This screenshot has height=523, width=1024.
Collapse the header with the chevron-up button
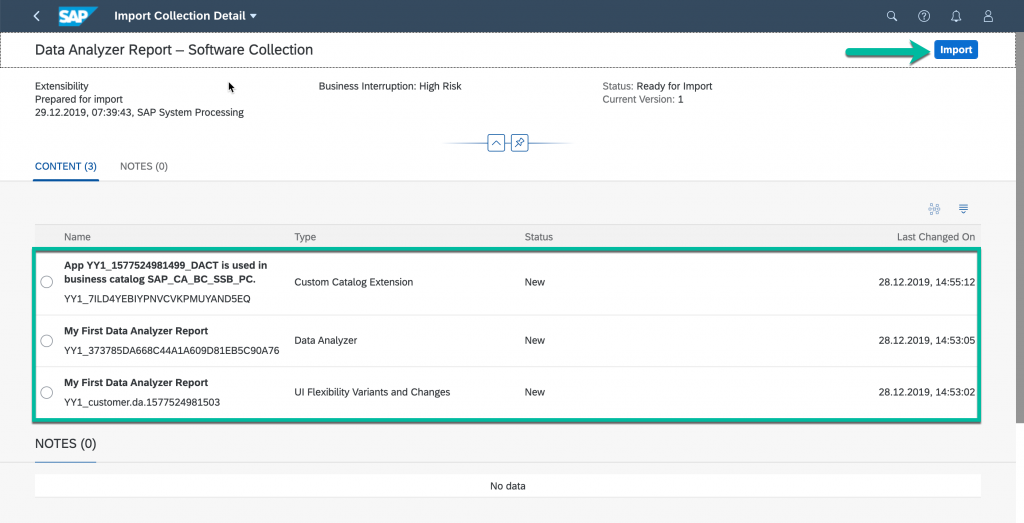pos(496,142)
